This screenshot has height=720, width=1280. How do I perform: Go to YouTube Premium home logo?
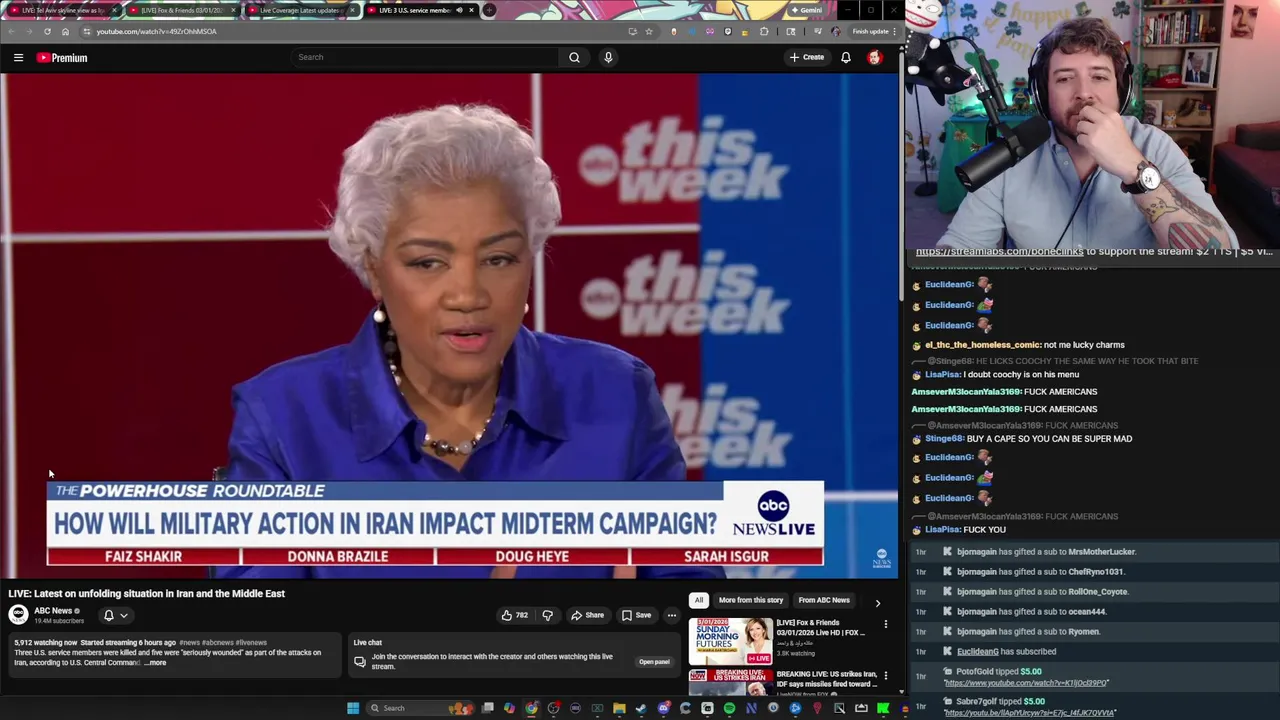point(62,57)
